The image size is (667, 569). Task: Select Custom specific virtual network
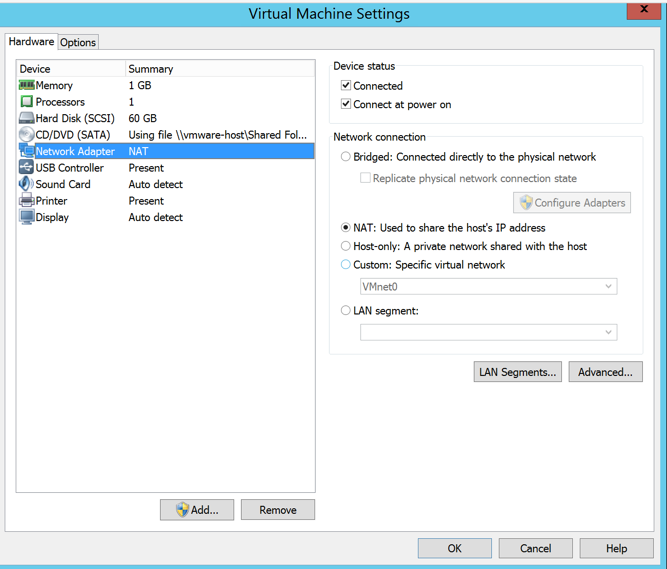[345, 265]
